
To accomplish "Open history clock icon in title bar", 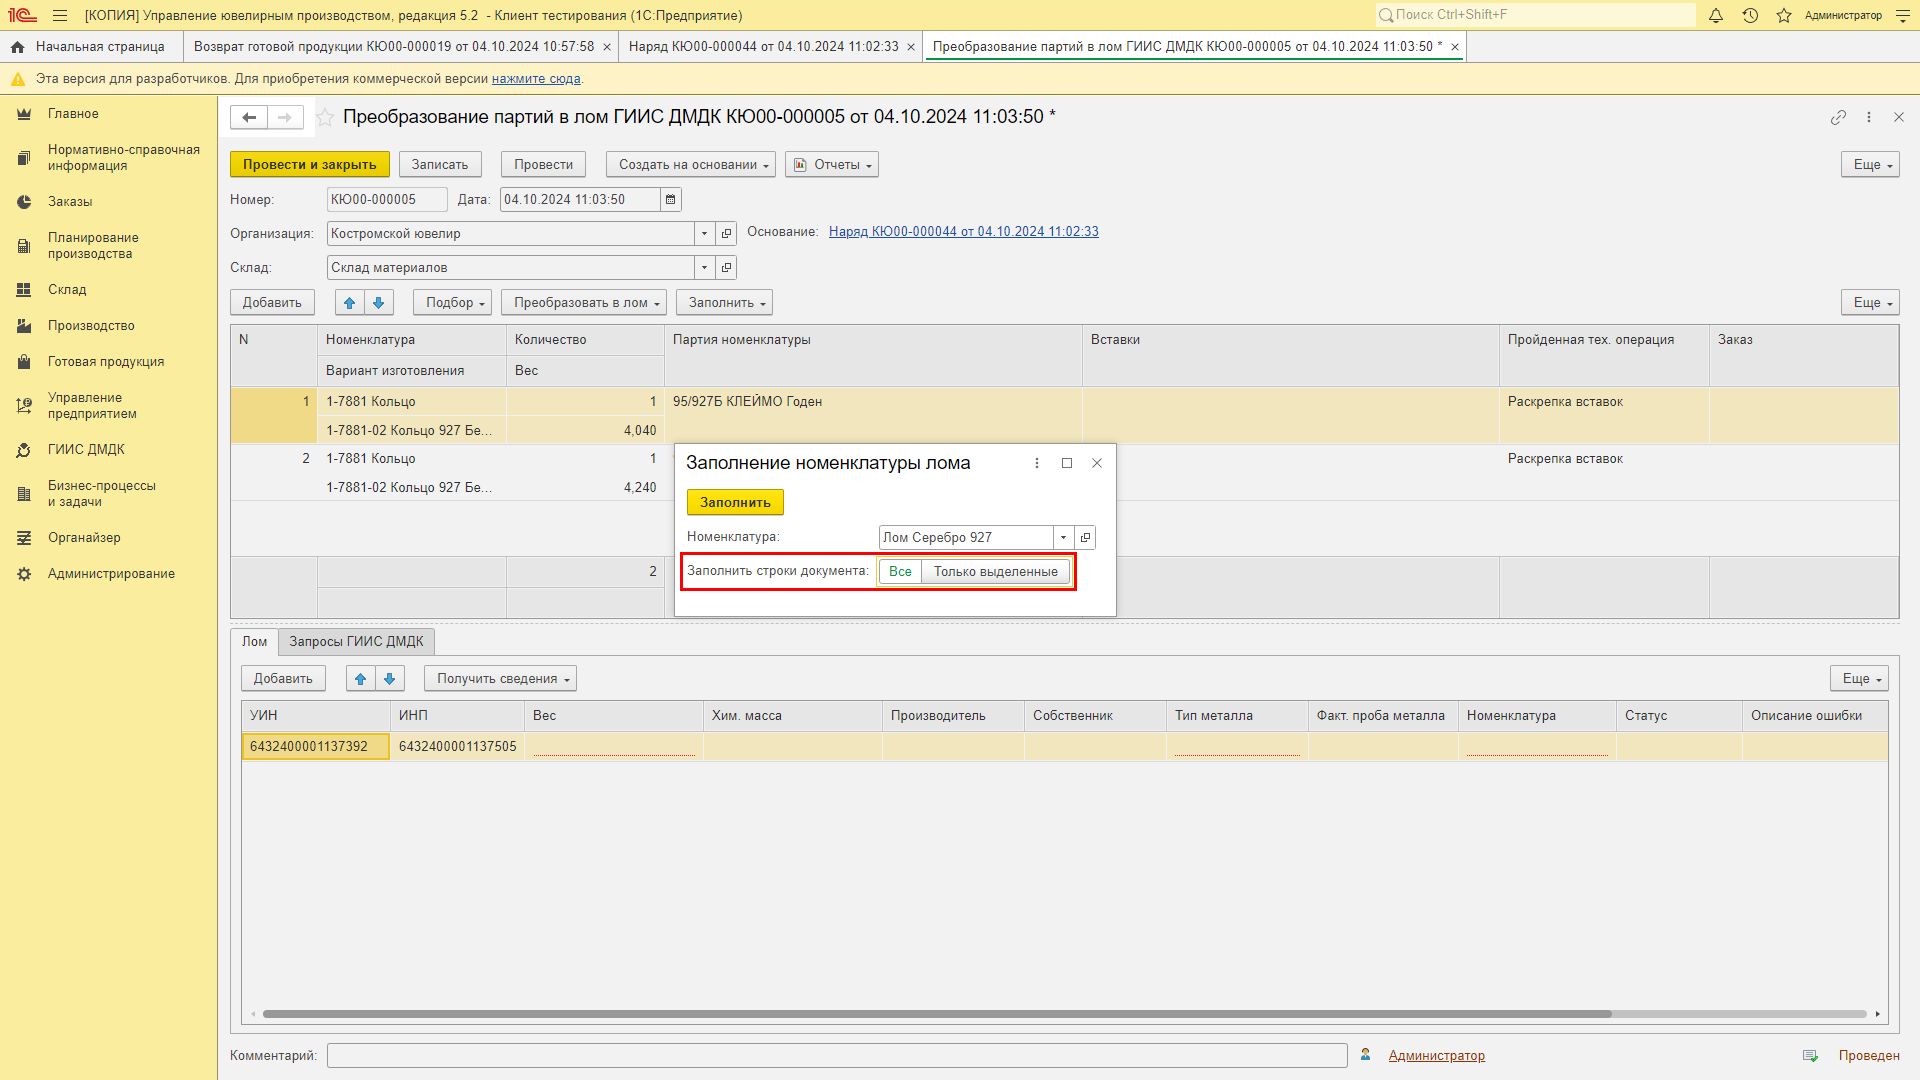I will click(x=1750, y=15).
